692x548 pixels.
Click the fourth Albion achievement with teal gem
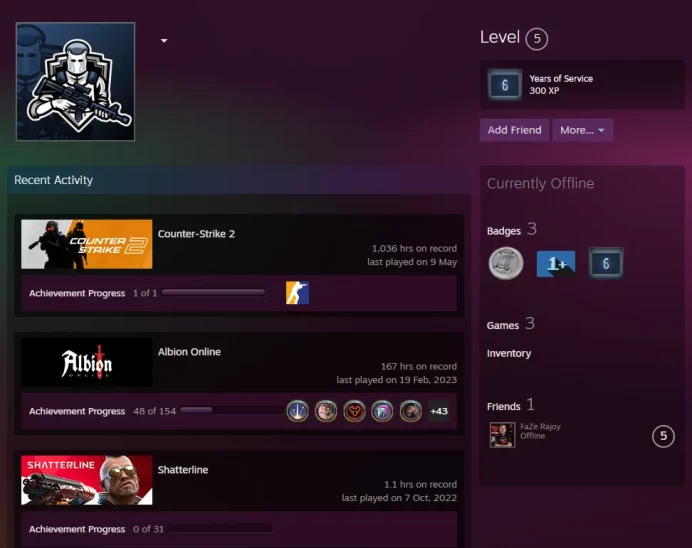[x=382, y=411]
